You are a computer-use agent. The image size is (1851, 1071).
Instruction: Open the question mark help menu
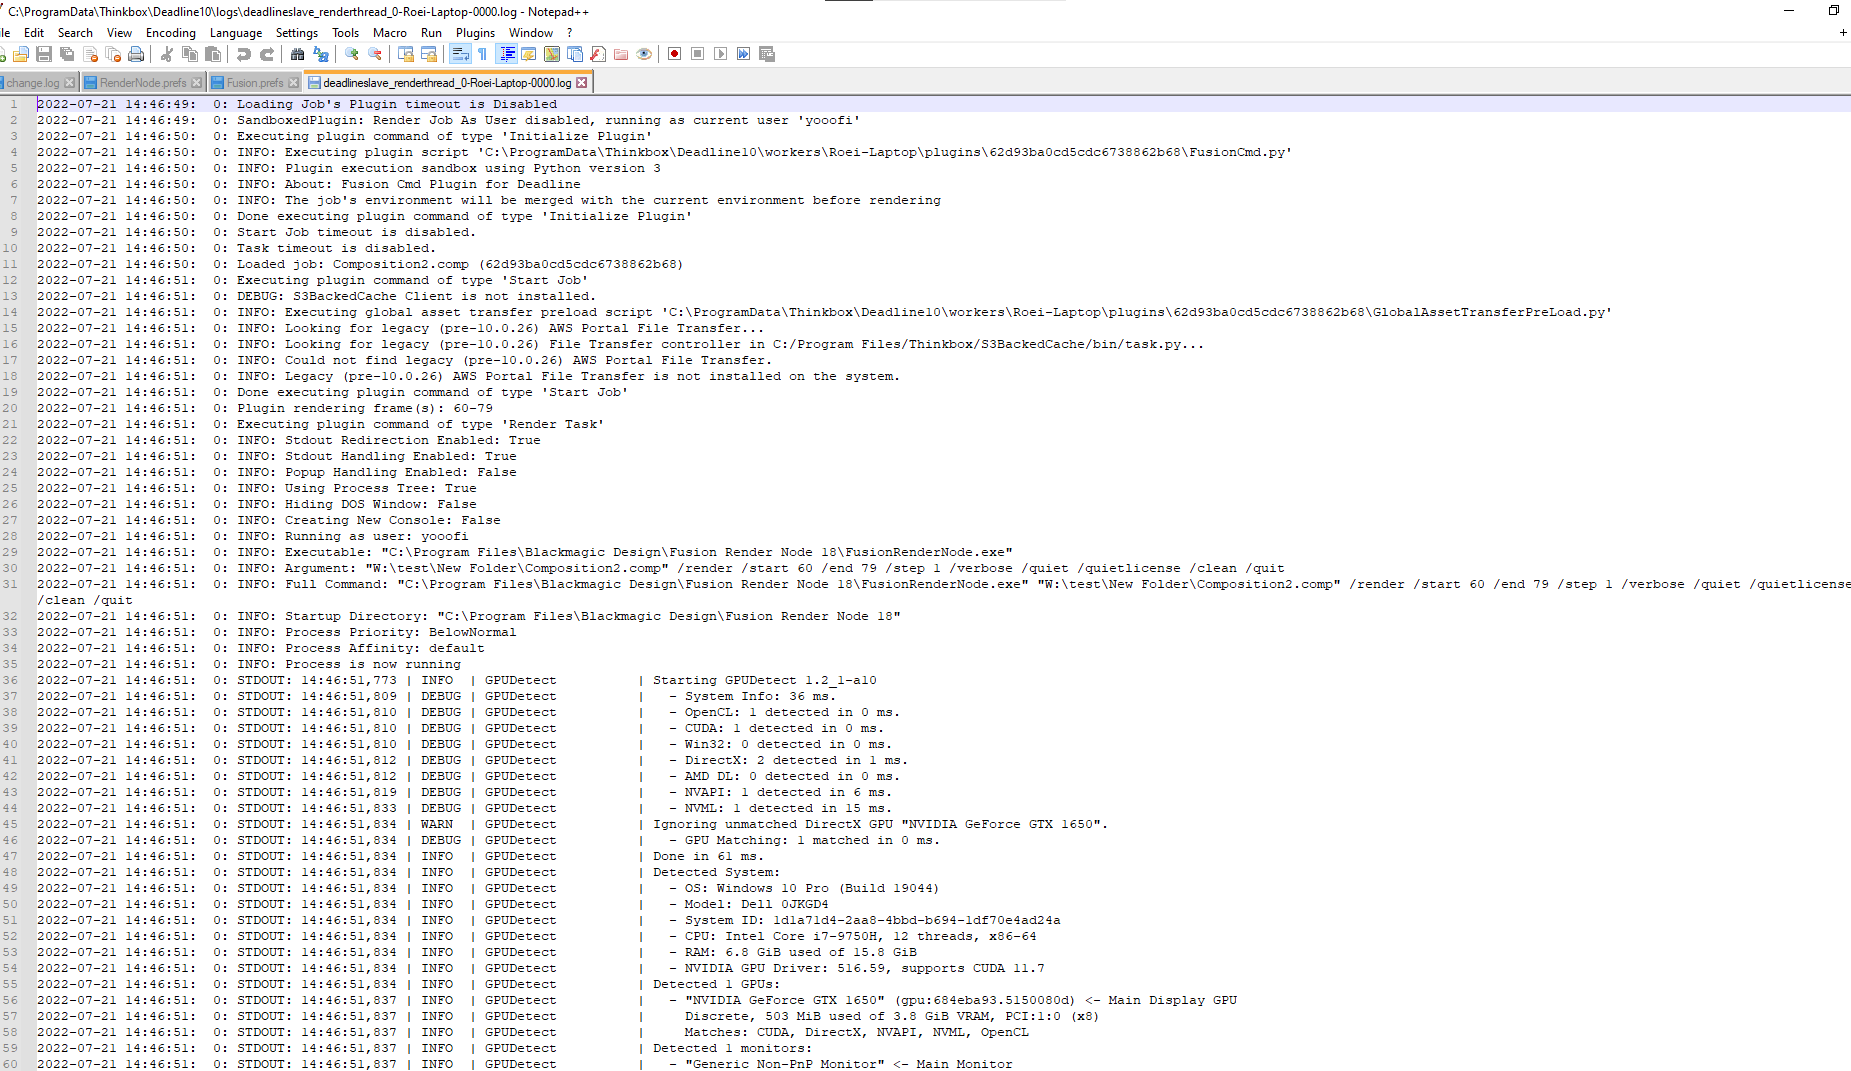pos(569,33)
